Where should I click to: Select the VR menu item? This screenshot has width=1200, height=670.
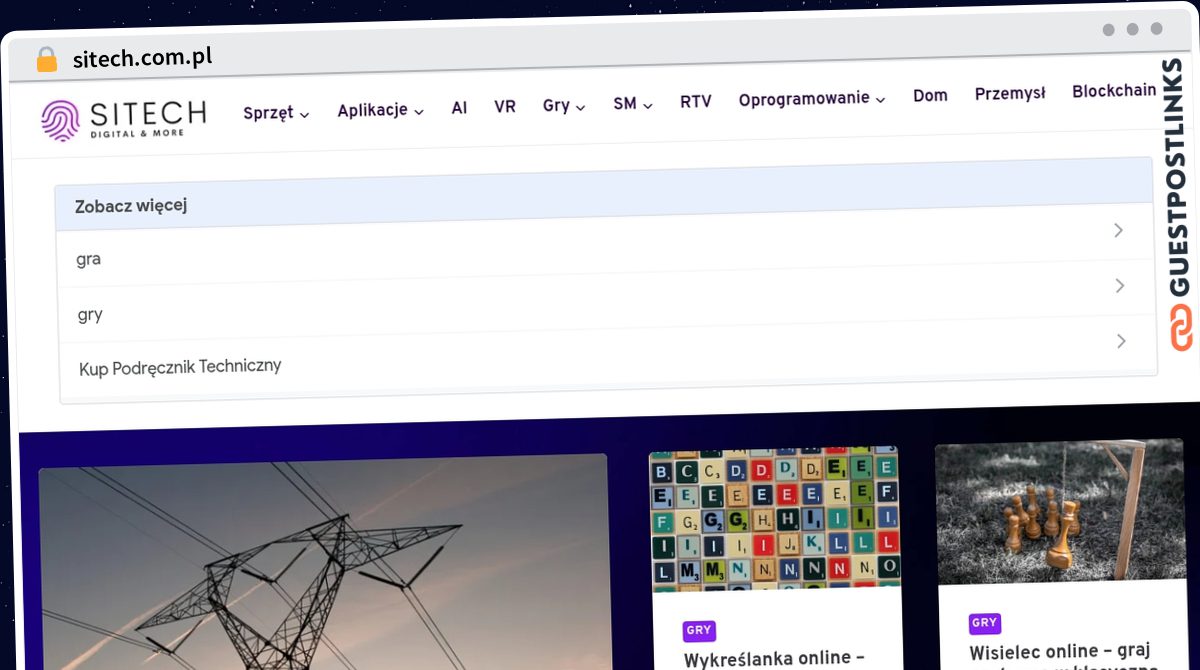(x=505, y=106)
